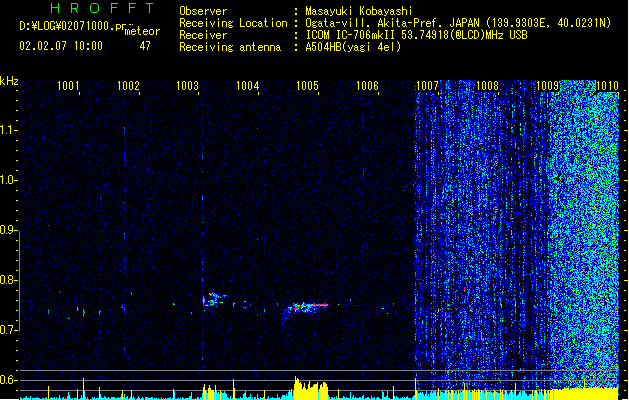Viewport: 629px width, 400px height.
Task: Click time marker 1009
Action: tap(547, 85)
